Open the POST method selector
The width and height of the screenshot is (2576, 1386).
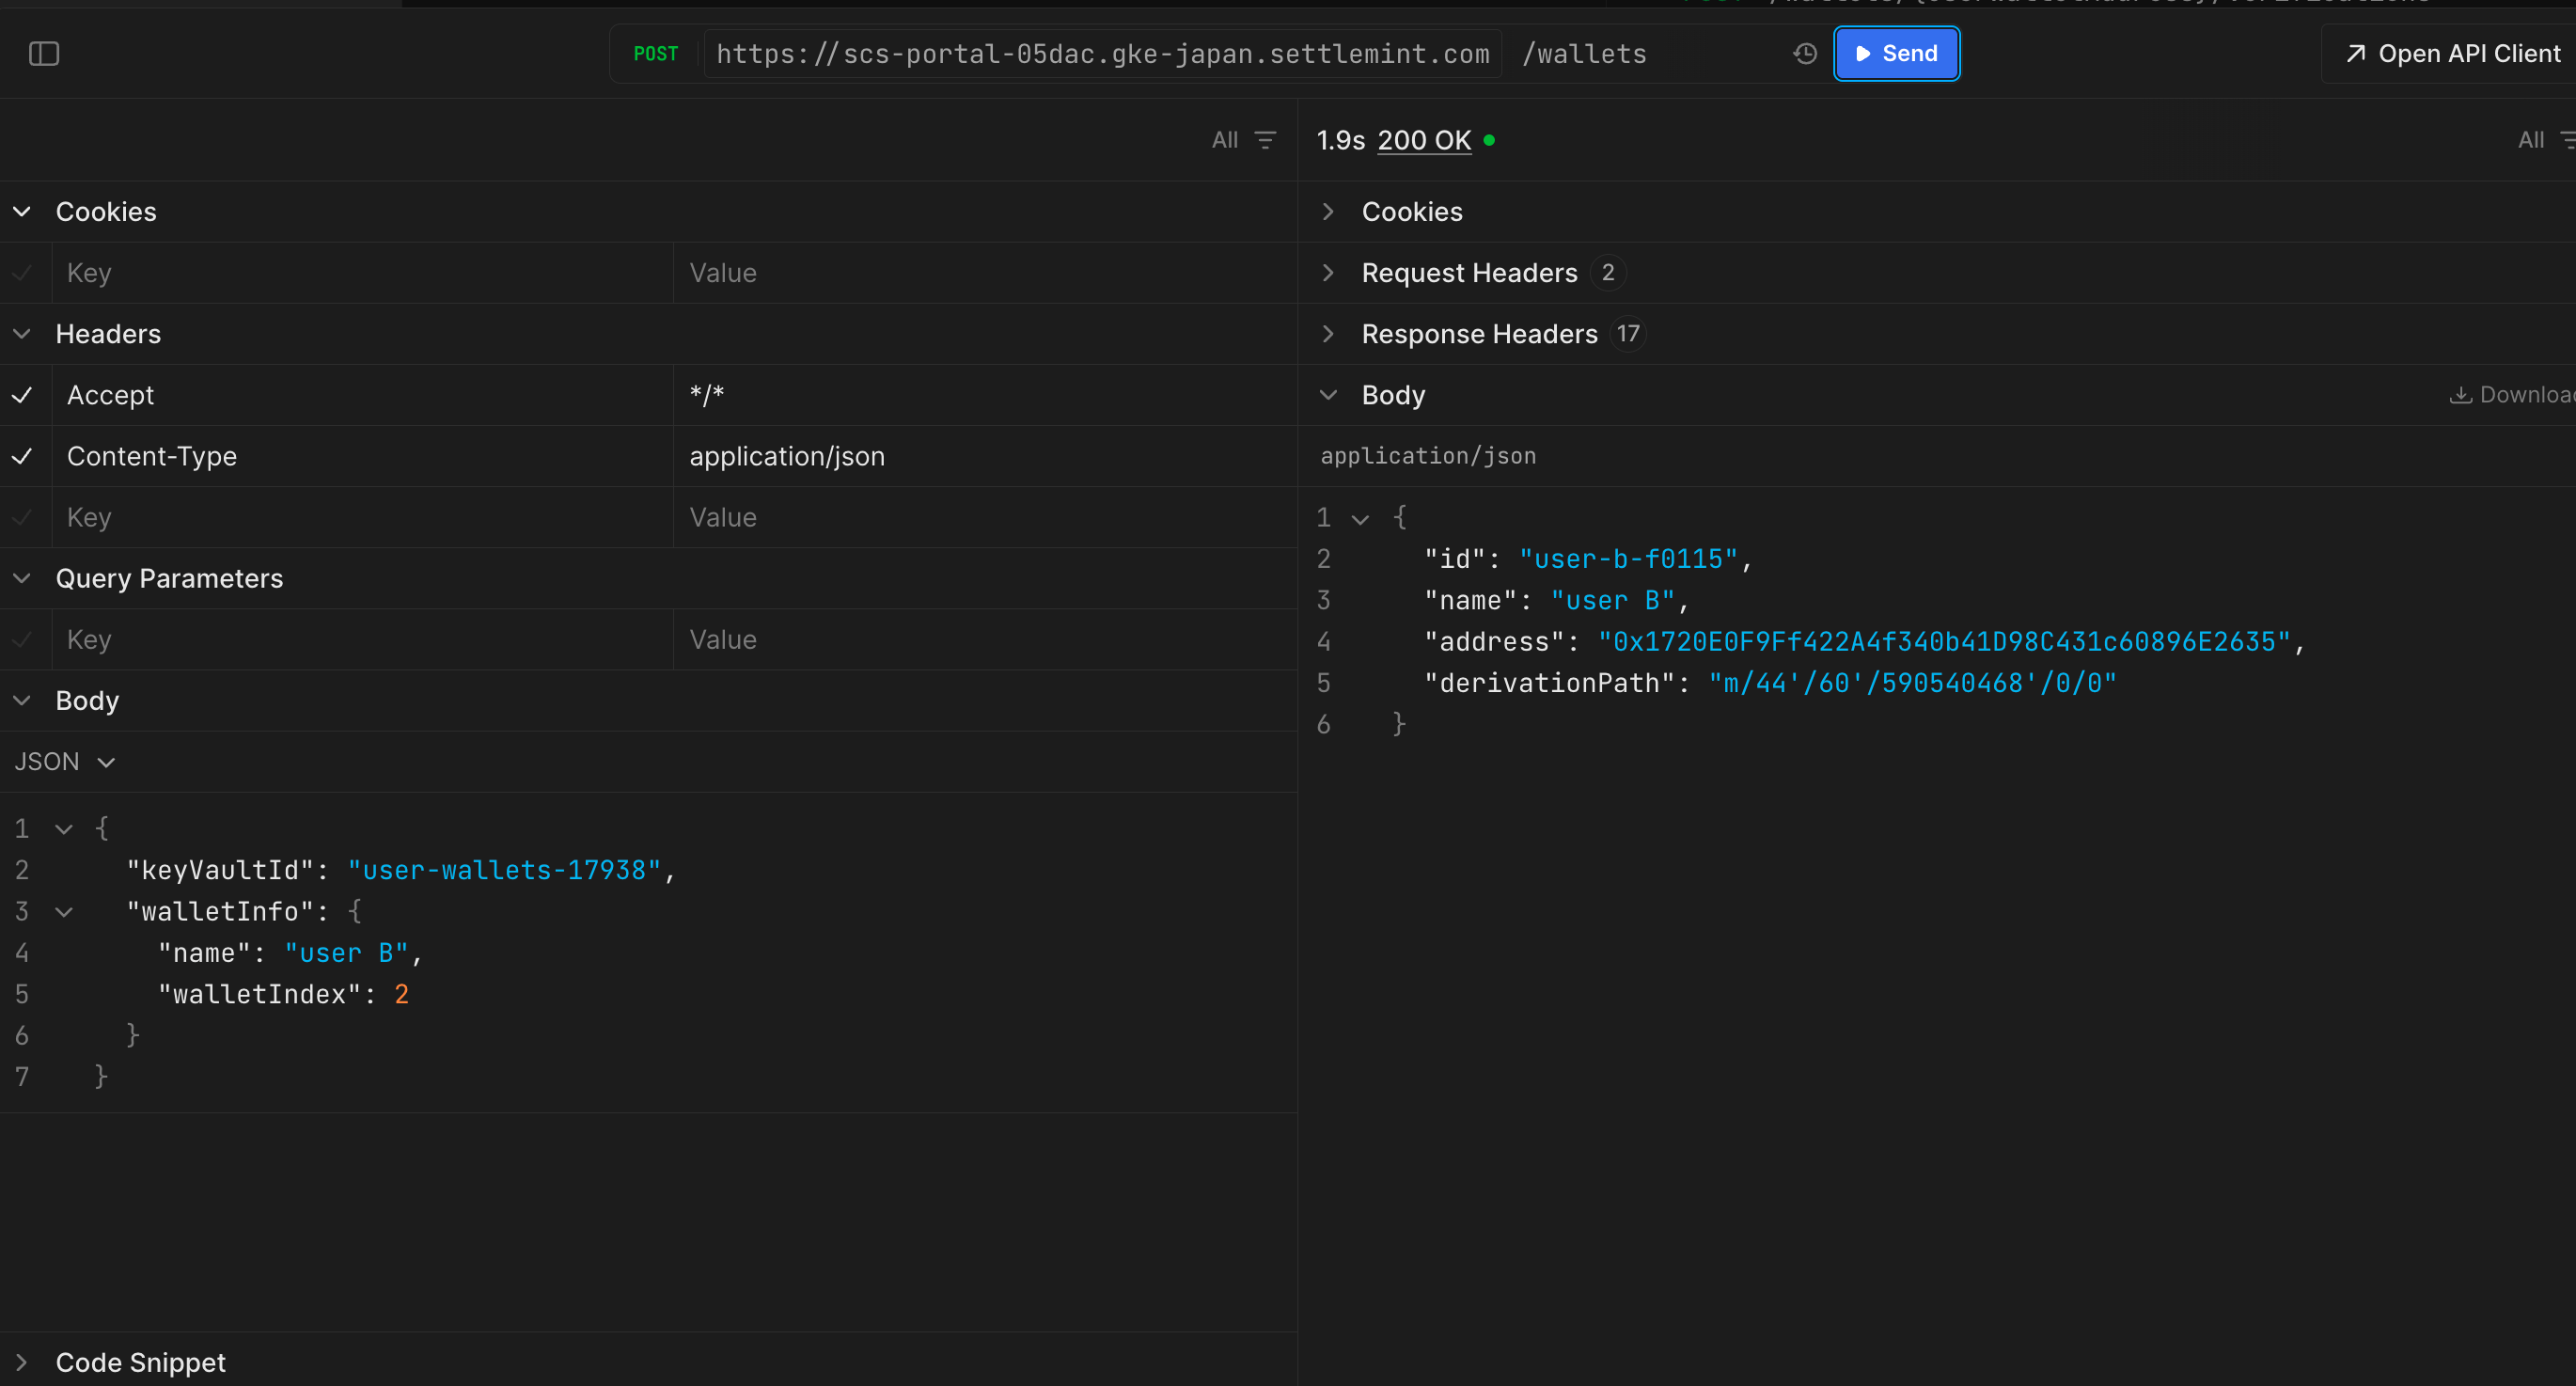(x=656, y=54)
